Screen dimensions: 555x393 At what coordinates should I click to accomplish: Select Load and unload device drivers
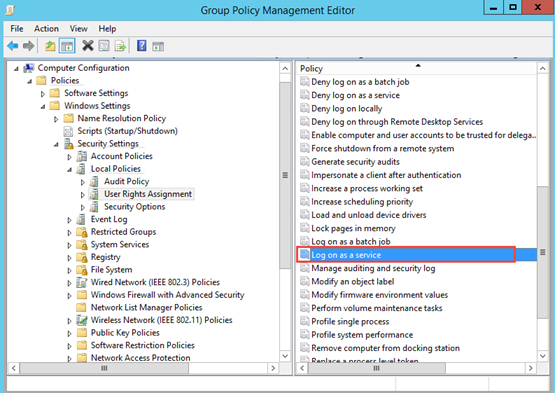point(368,215)
